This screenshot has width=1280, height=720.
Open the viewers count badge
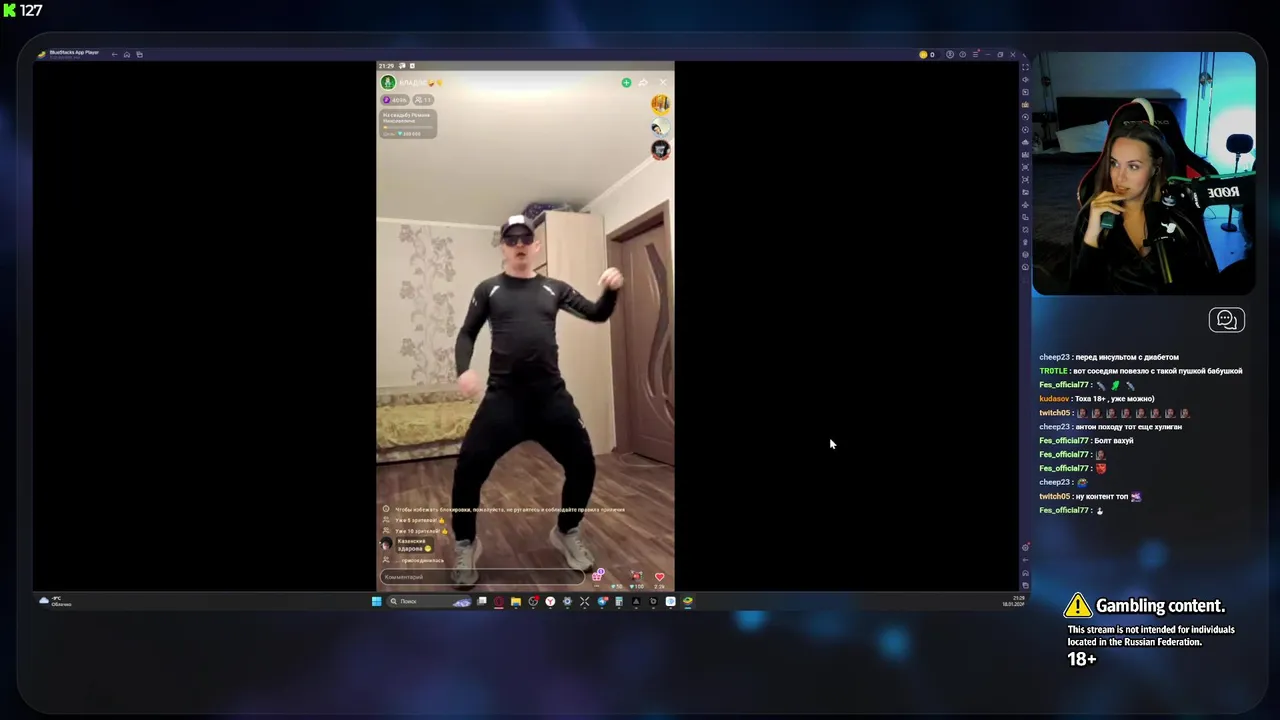click(x=423, y=100)
